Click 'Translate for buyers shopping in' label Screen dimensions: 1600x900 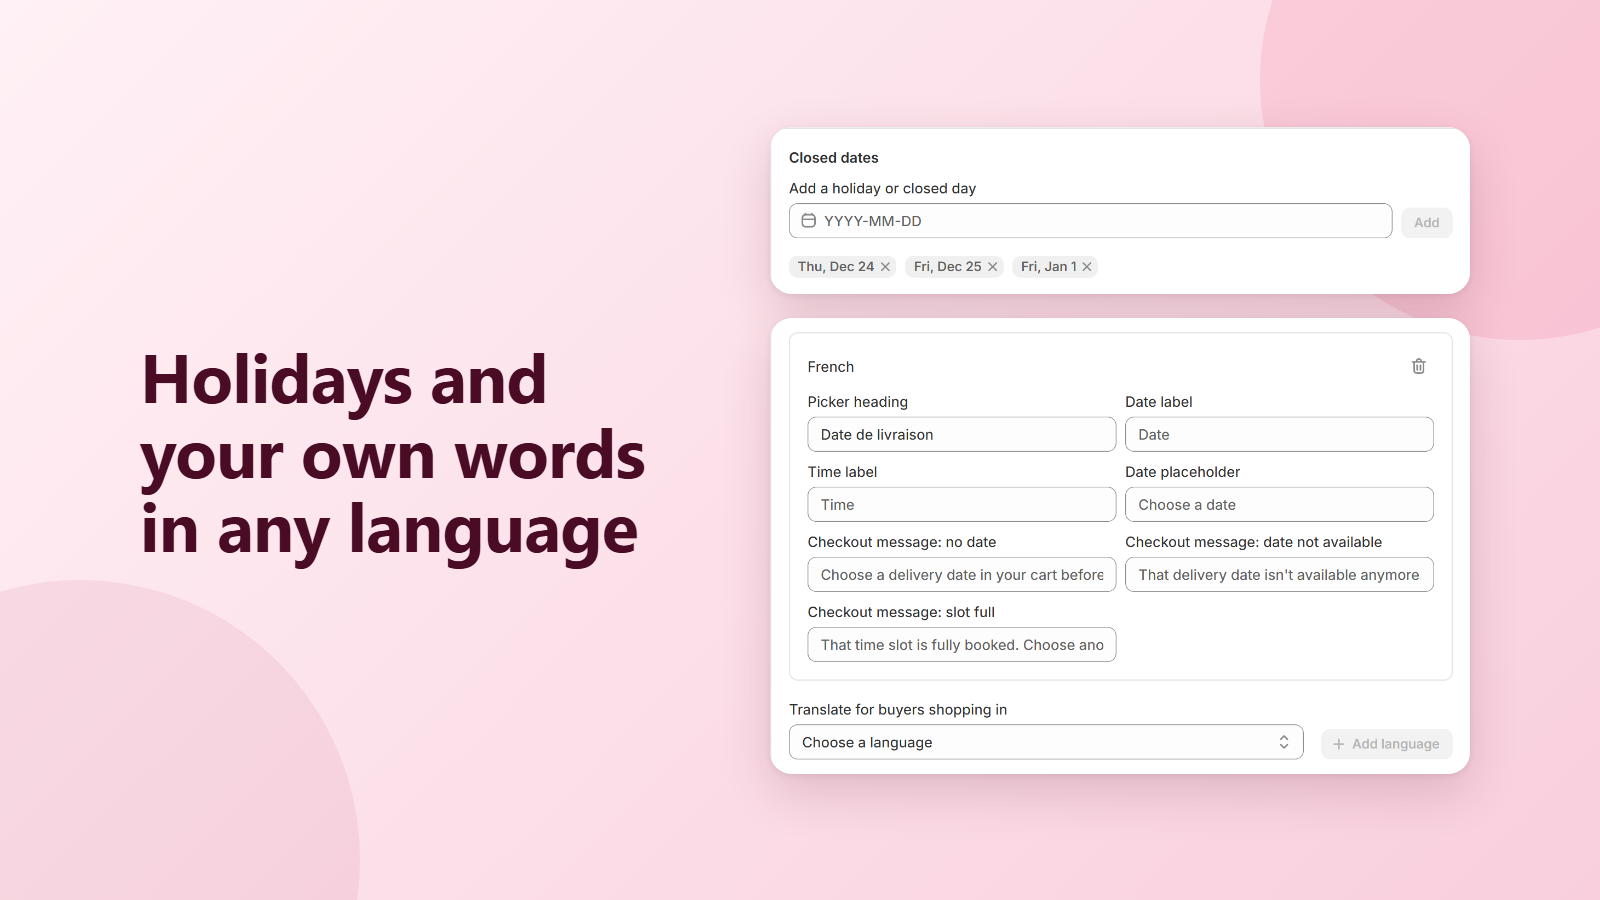click(898, 710)
